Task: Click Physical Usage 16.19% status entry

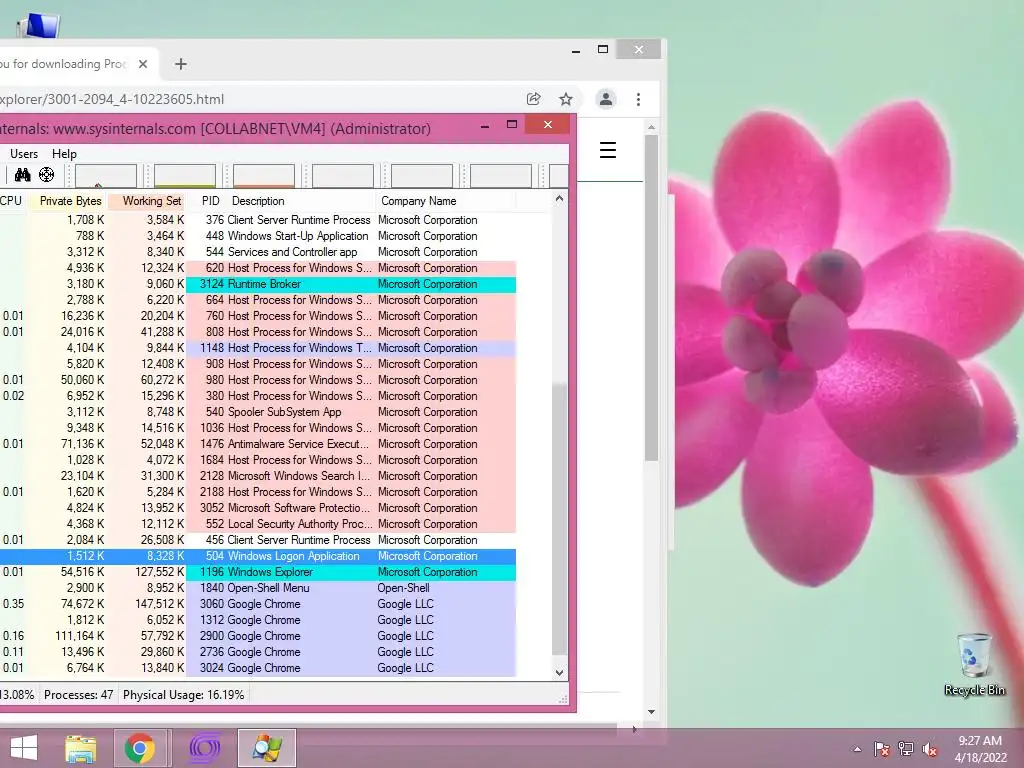Action: 184,695
